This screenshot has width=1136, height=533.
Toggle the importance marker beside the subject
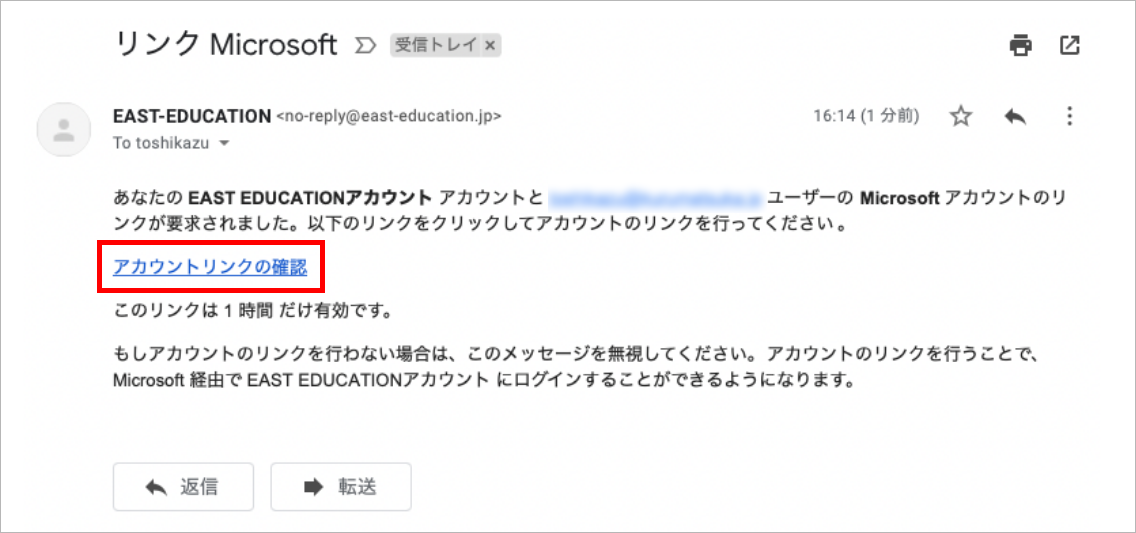pyautogui.click(x=364, y=46)
